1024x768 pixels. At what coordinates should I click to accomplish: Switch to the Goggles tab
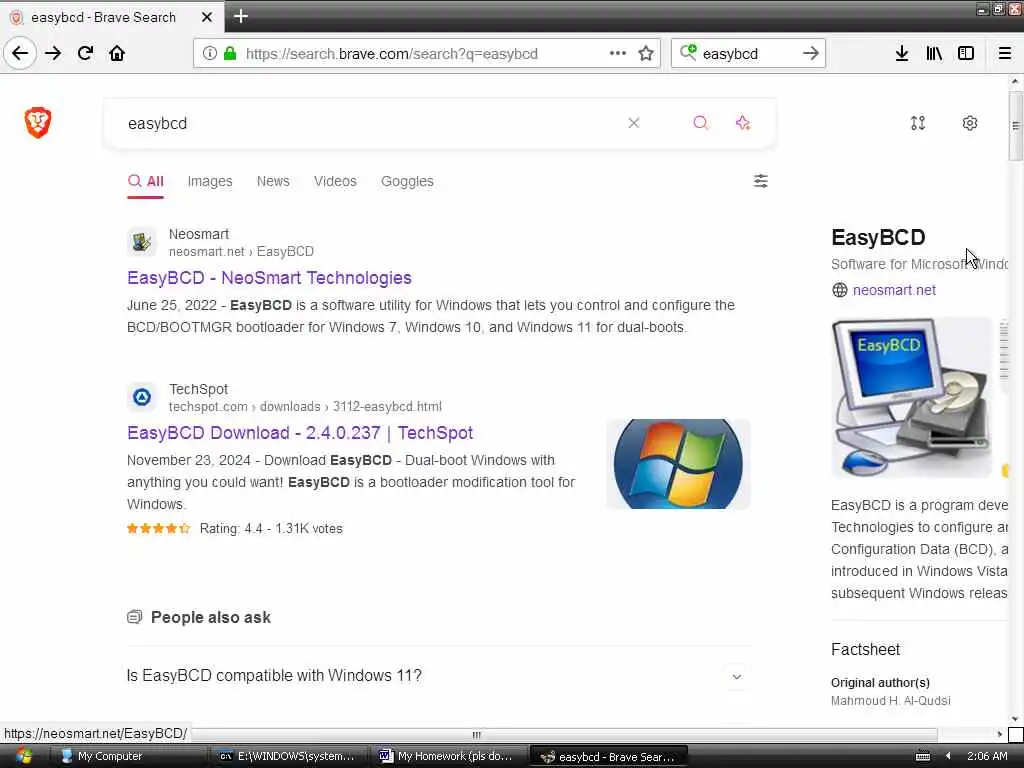(407, 181)
